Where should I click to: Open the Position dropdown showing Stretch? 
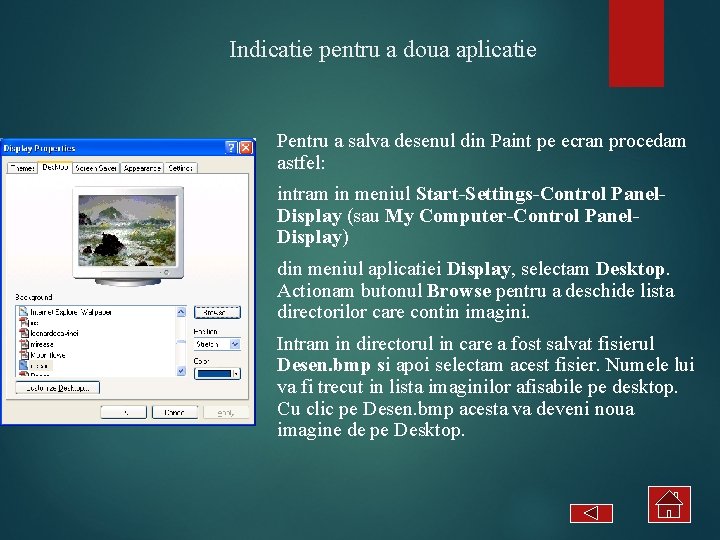pyautogui.click(x=217, y=344)
